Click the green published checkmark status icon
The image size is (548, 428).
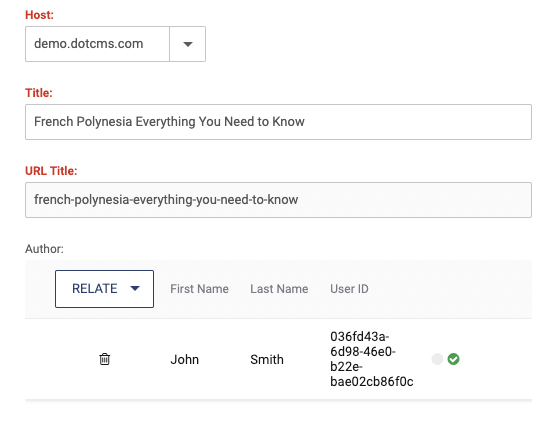coord(453,359)
